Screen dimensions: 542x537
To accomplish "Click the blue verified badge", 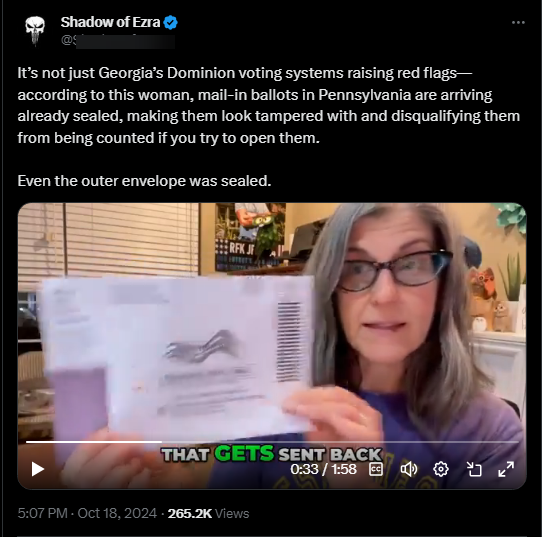I will pyautogui.click(x=170, y=22).
